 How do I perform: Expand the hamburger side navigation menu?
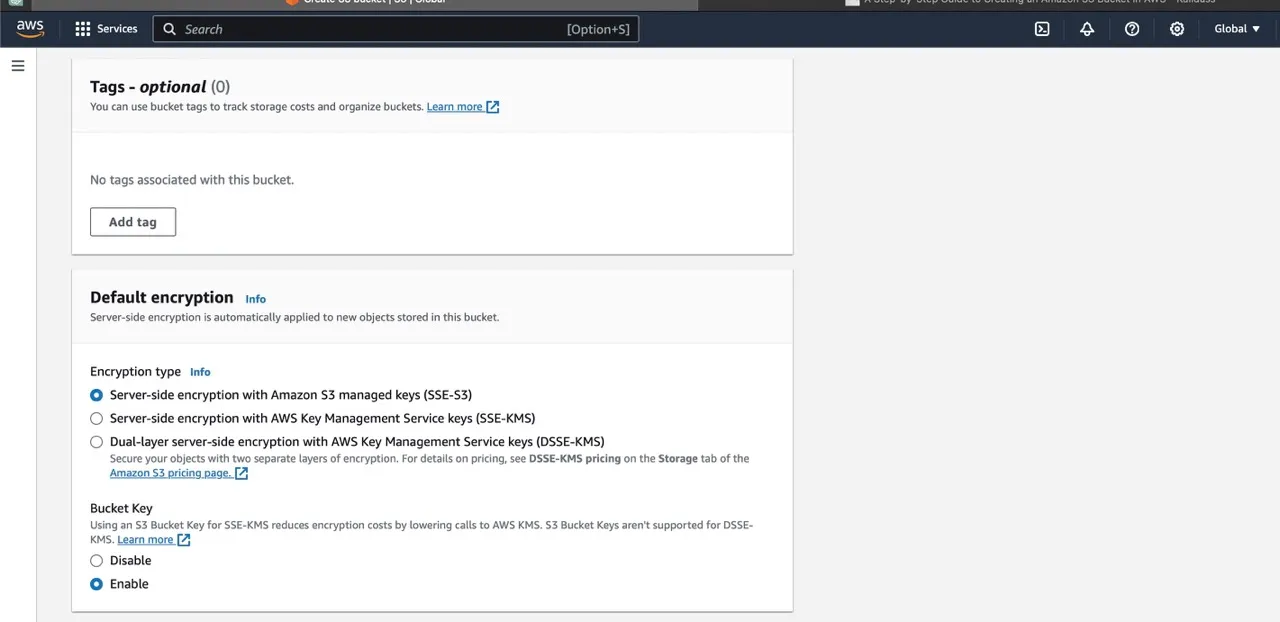tap(17, 66)
